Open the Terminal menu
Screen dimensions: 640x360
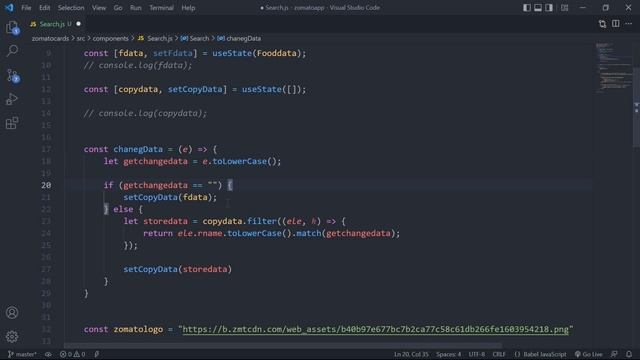(161, 8)
